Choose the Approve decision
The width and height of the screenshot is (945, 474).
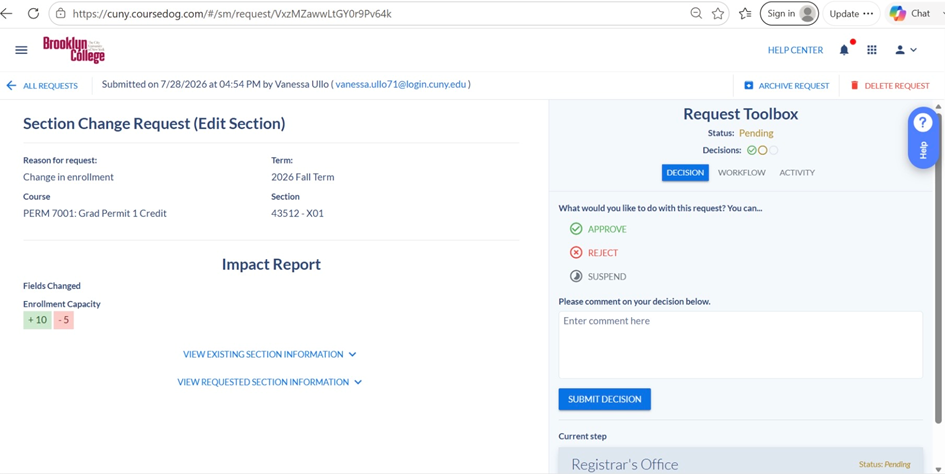[598, 229]
